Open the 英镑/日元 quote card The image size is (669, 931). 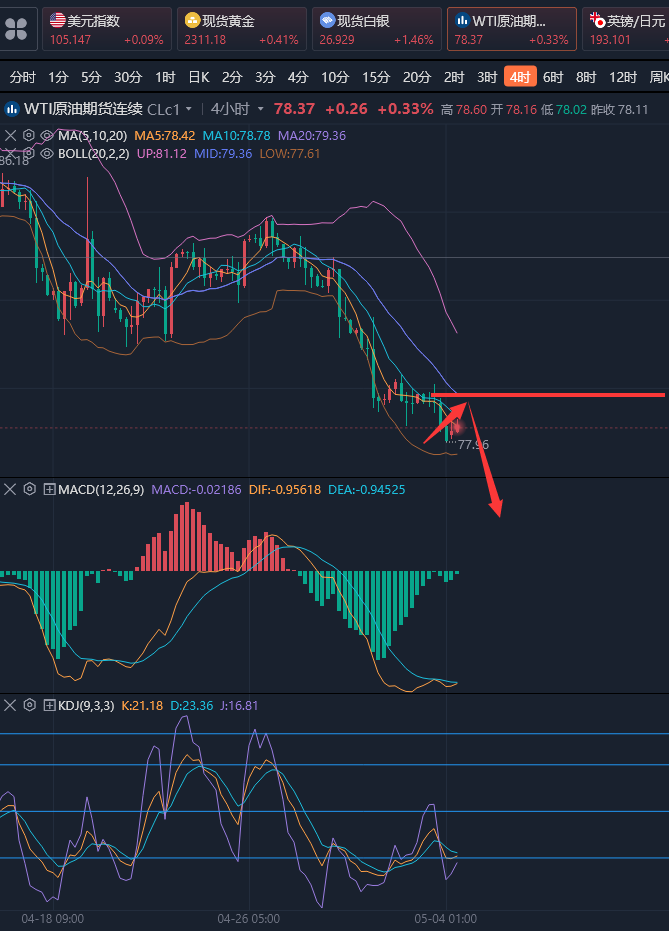pos(626,29)
